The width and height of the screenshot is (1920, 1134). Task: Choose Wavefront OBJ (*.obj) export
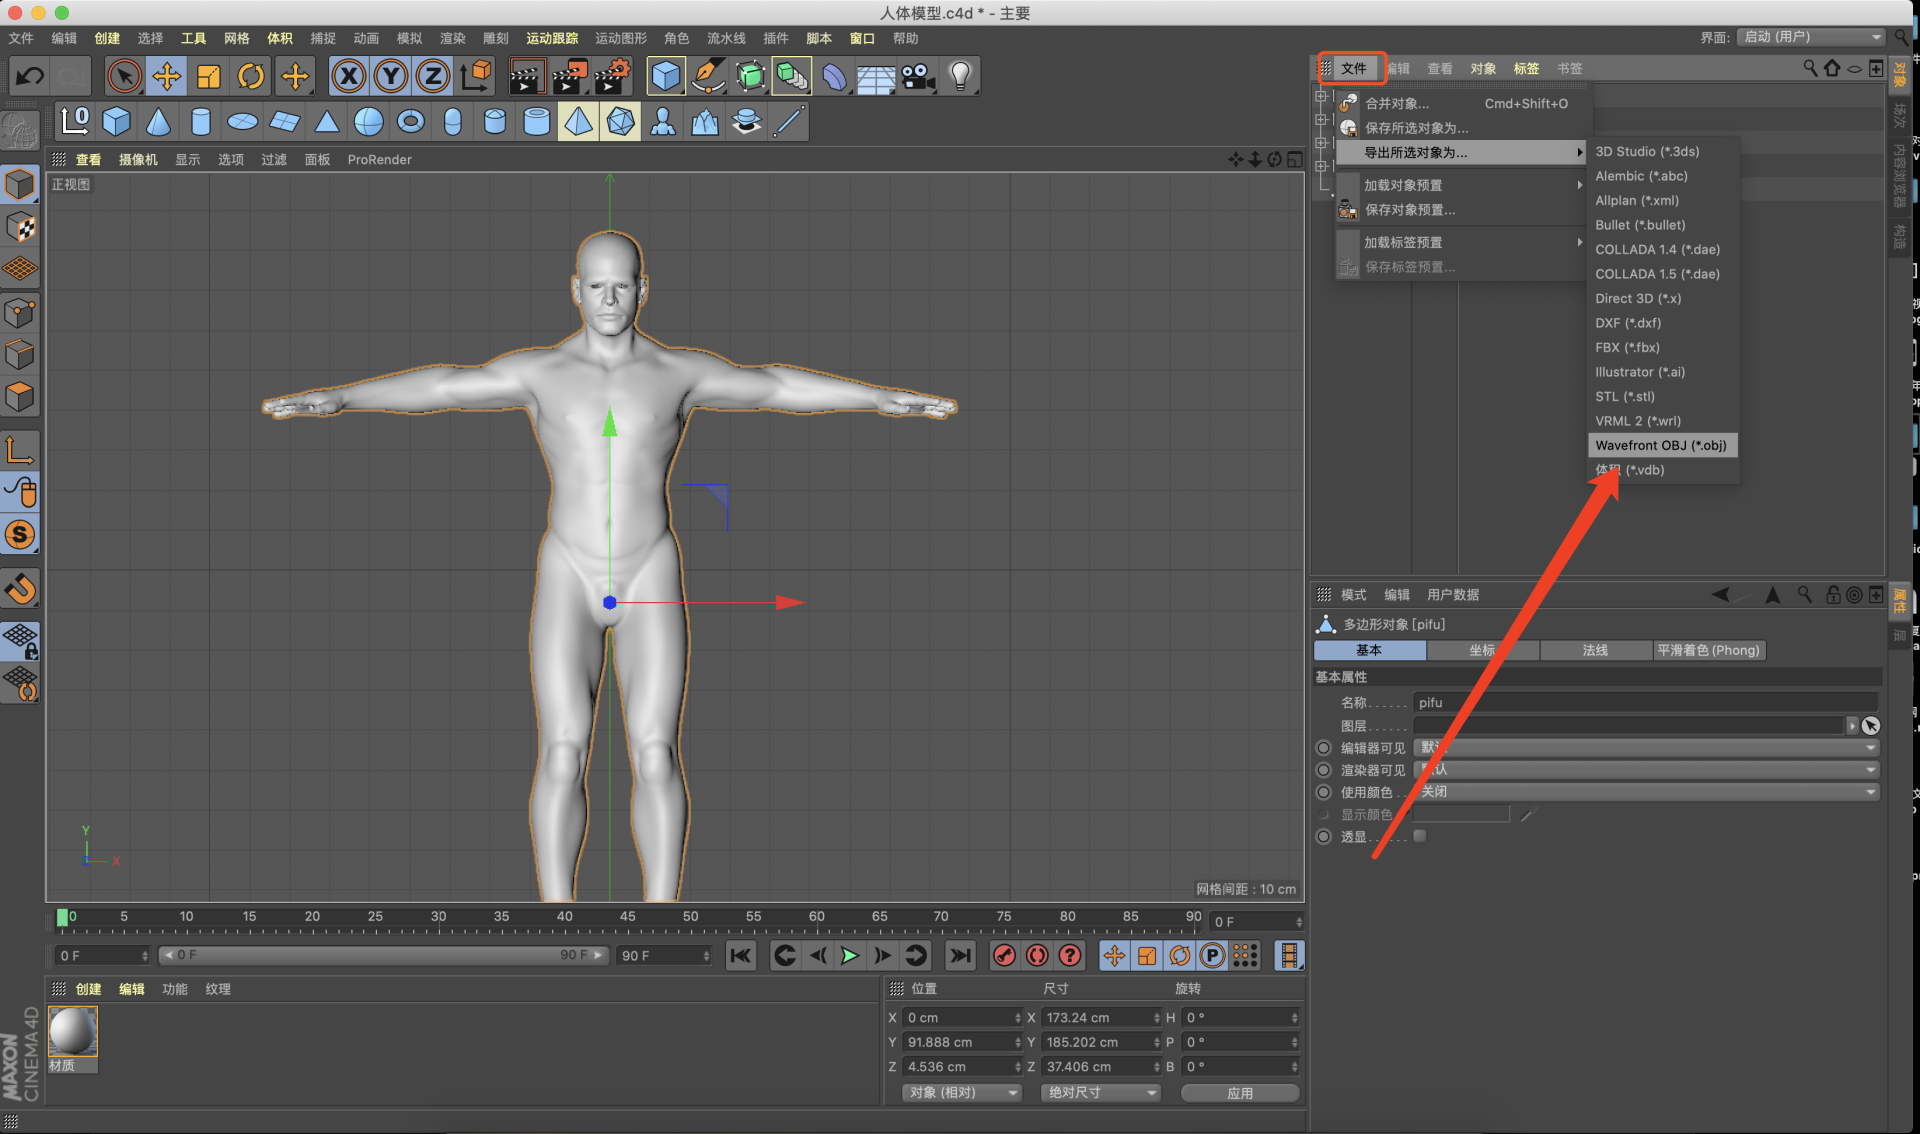coord(1662,445)
